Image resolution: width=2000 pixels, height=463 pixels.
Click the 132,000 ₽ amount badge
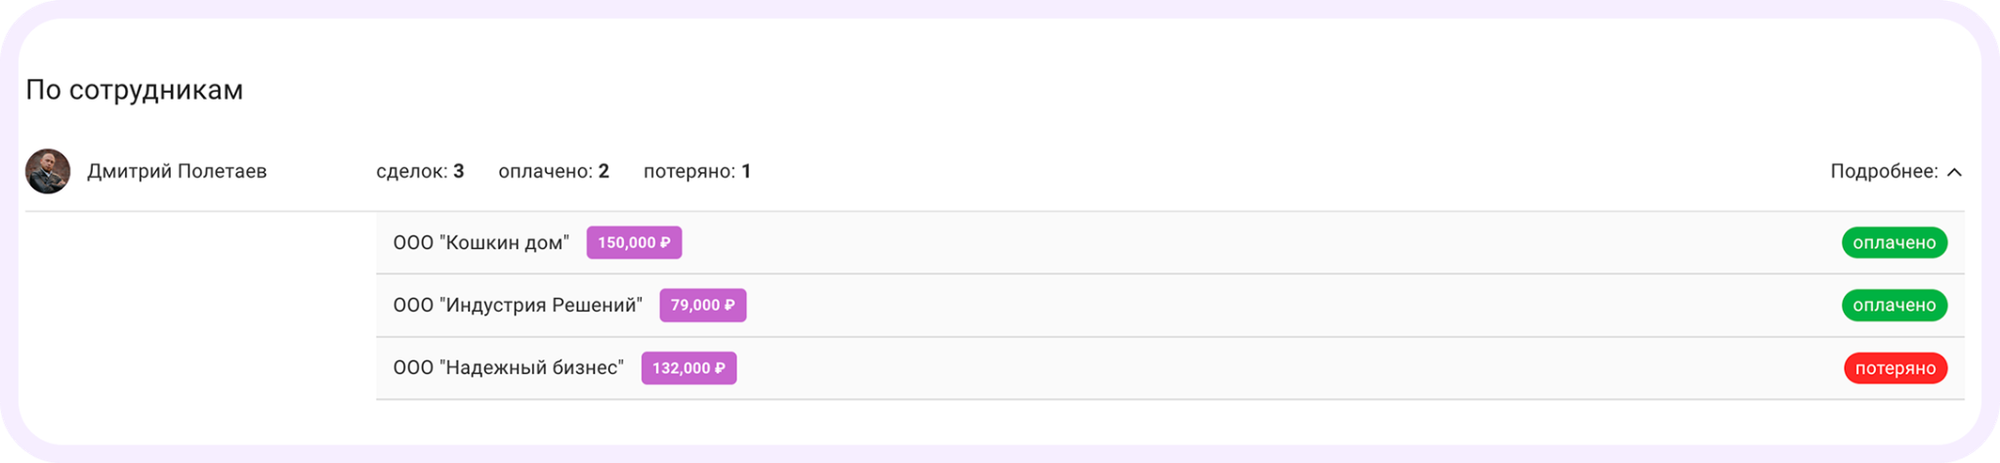pyautogui.click(x=688, y=368)
